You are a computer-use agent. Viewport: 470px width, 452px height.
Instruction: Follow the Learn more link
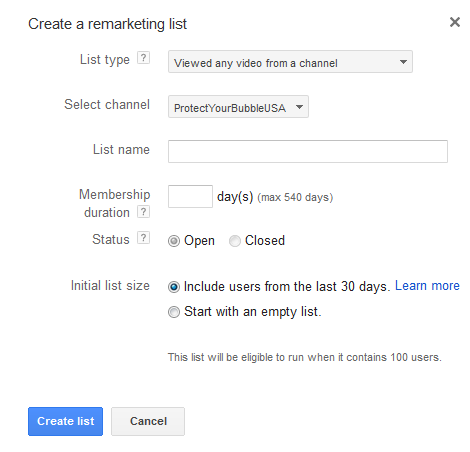pos(427,286)
